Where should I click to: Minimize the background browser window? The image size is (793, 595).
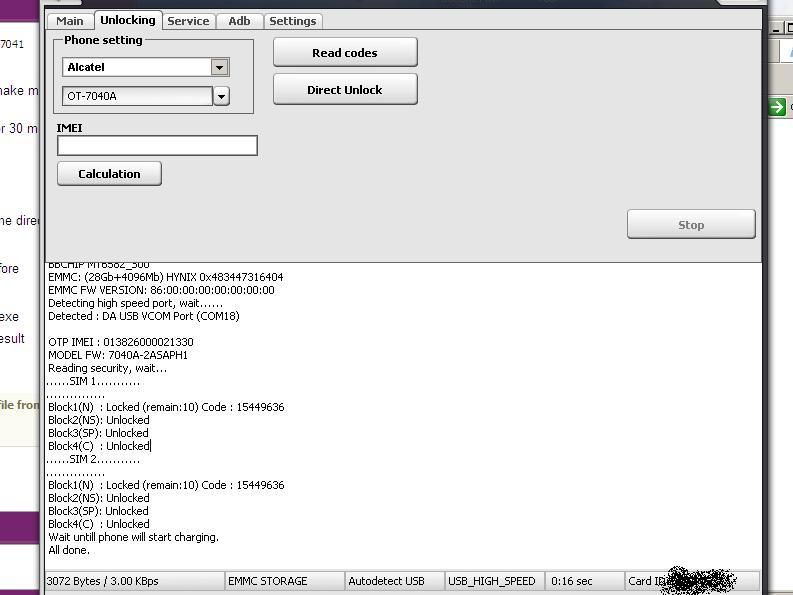point(778,28)
